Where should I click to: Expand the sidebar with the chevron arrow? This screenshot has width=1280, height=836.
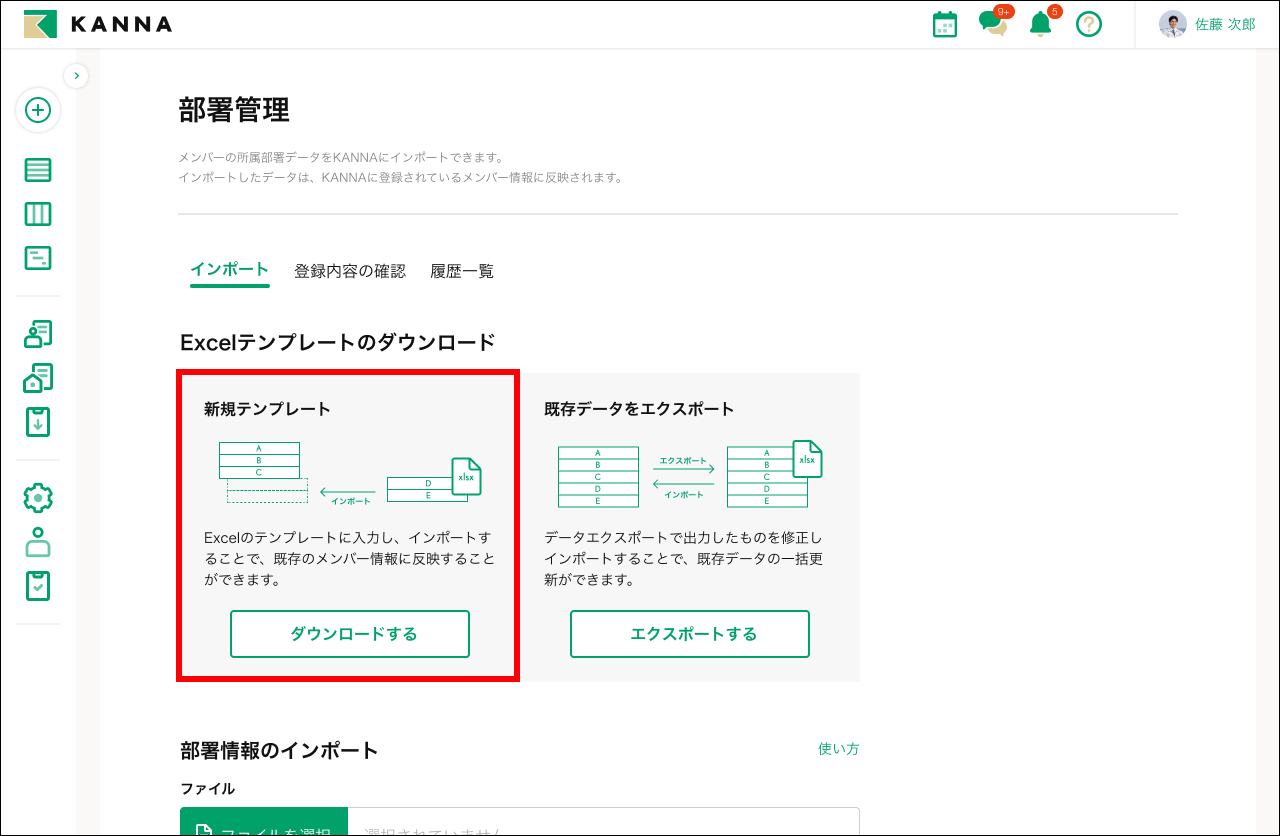tap(76, 75)
